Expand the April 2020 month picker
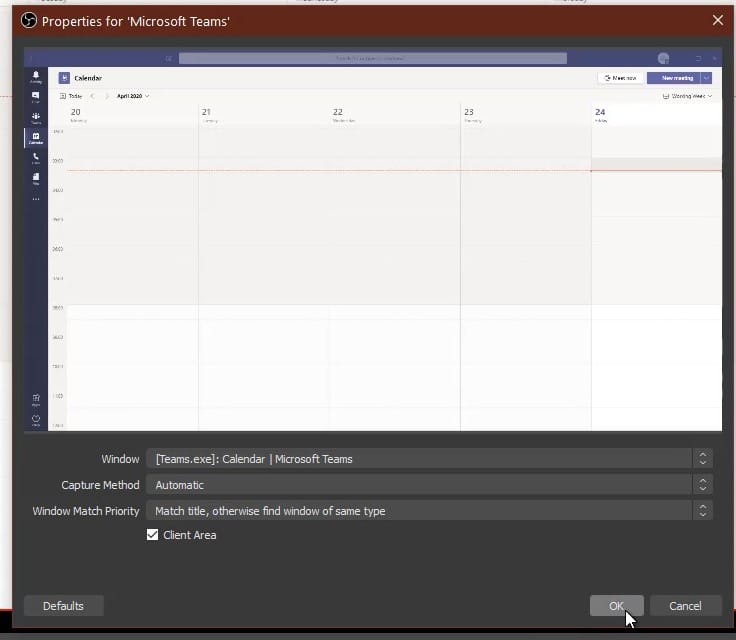This screenshot has width=736, height=640. [133, 96]
